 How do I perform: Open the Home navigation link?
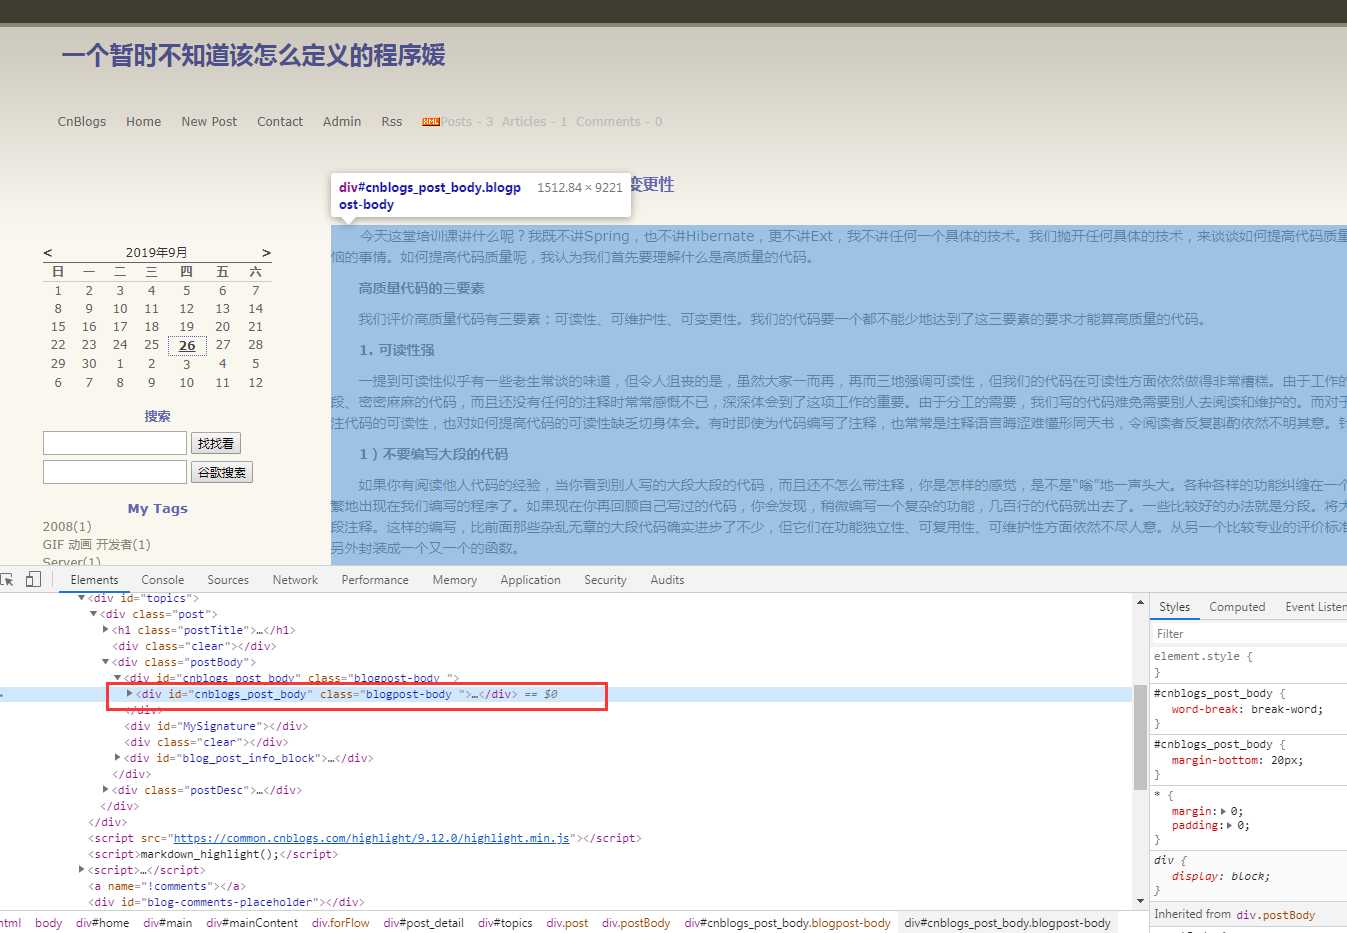pyautogui.click(x=143, y=122)
